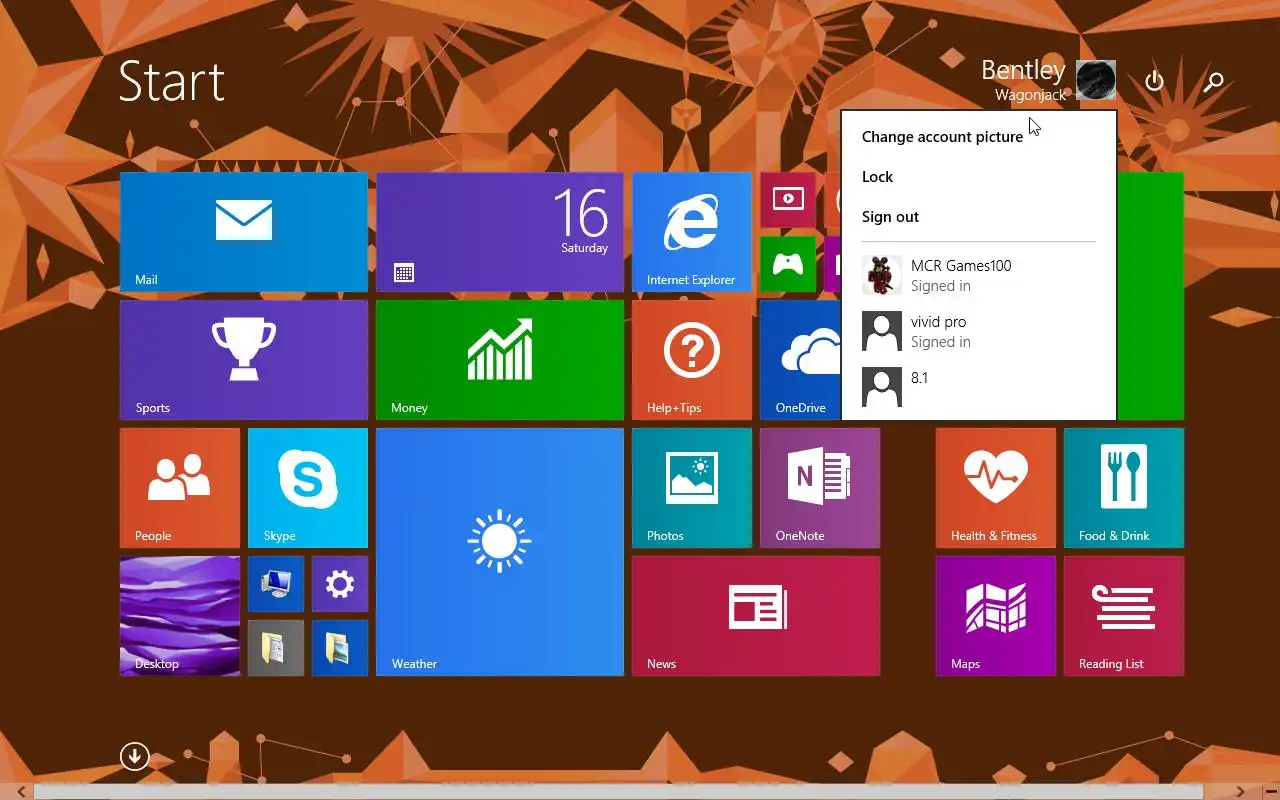Open the Money chart tile

tap(500, 360)
